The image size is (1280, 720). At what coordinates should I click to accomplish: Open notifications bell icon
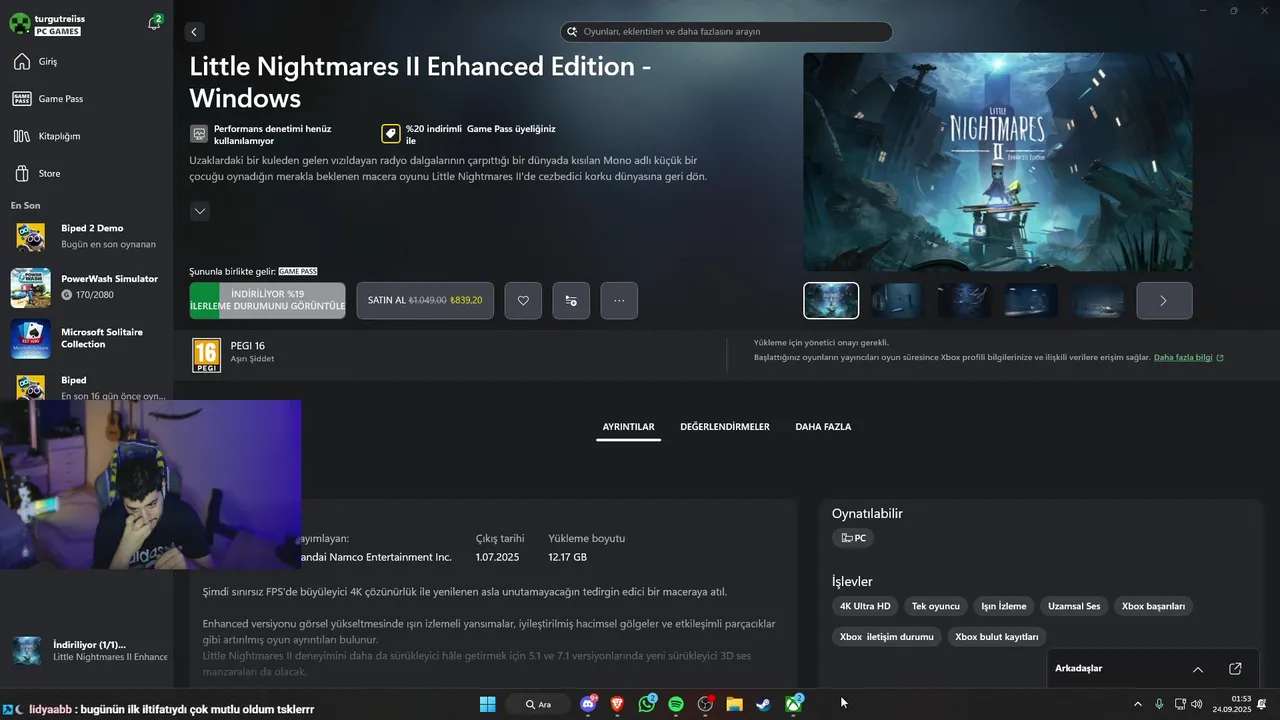pos(154,23)
